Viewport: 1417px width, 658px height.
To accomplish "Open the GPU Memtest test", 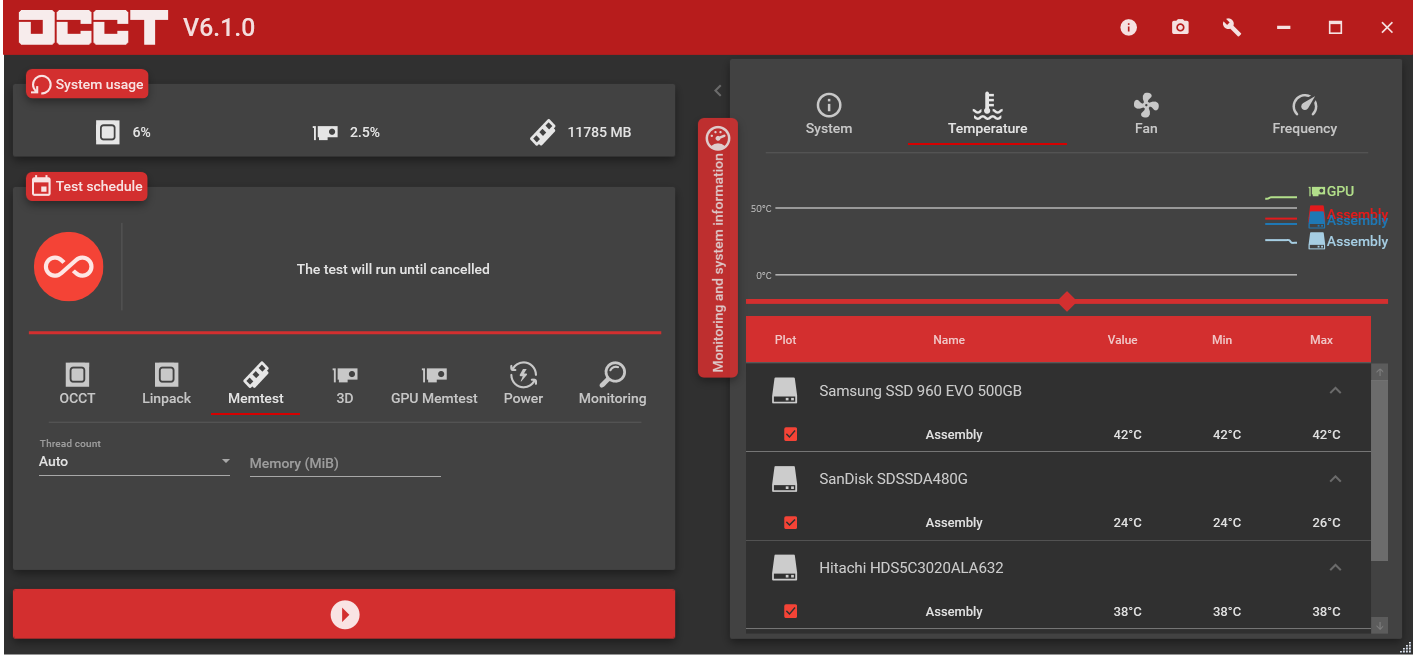I will 434,383.
